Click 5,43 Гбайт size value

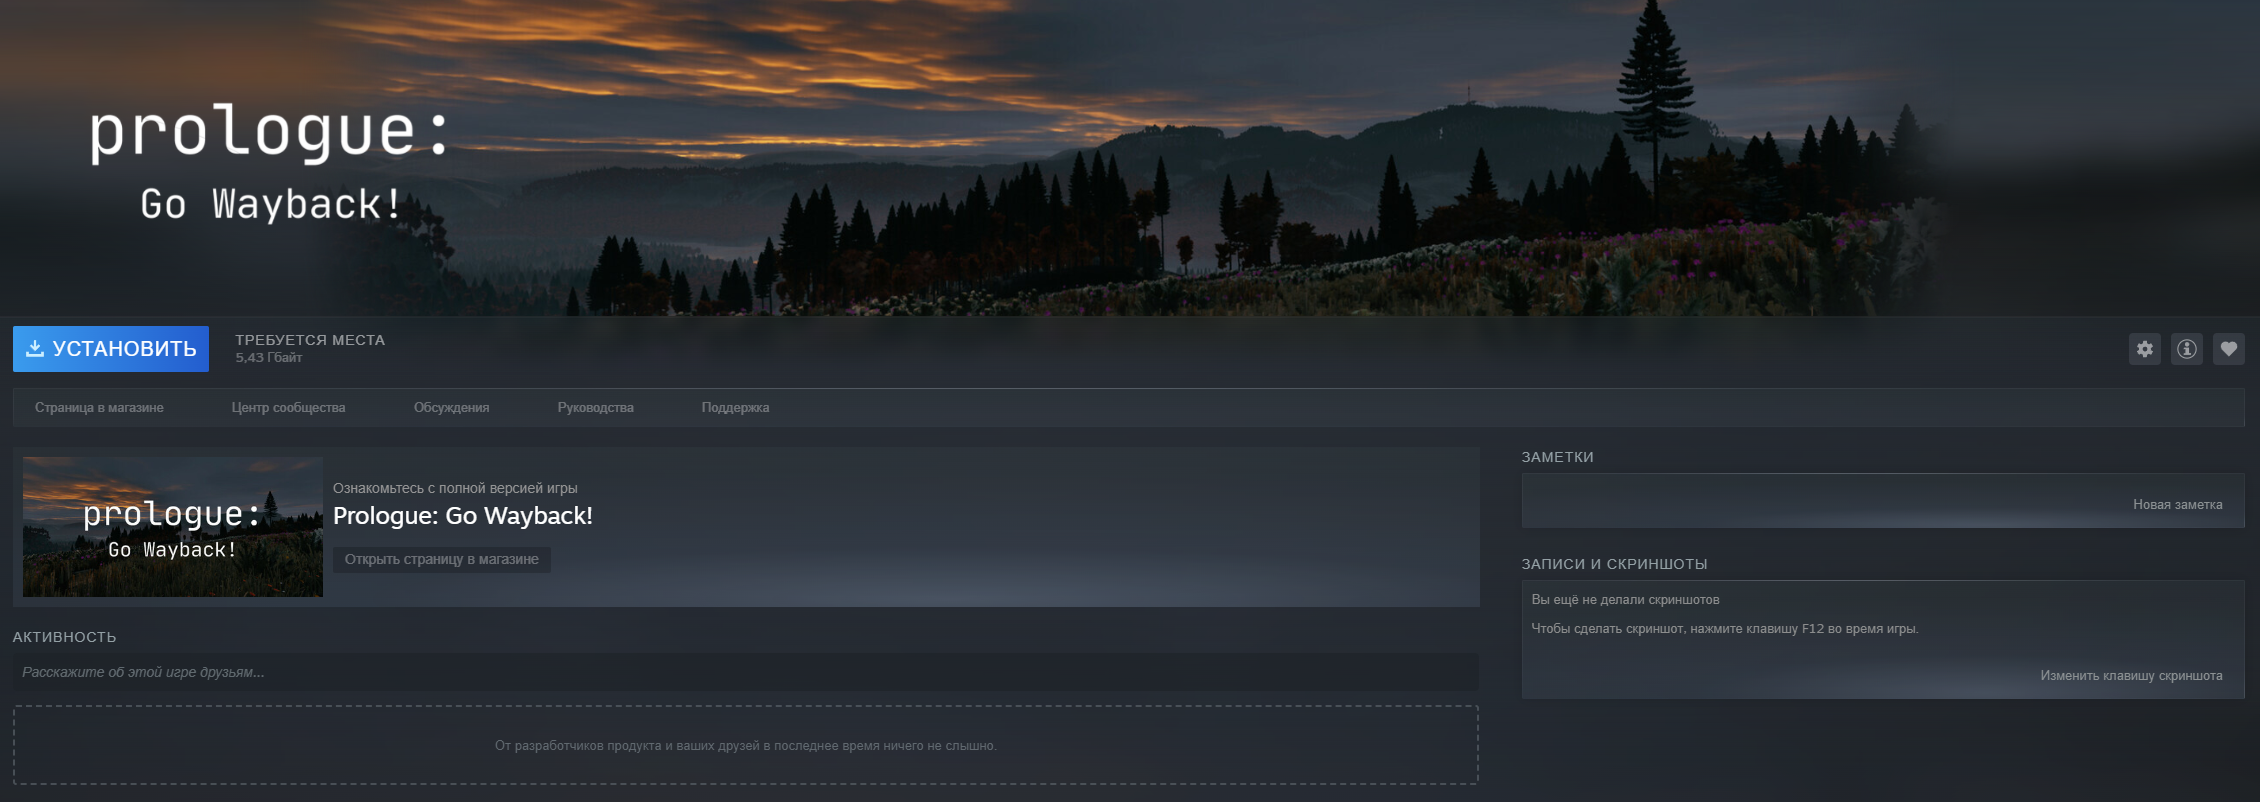pos(269,358)
